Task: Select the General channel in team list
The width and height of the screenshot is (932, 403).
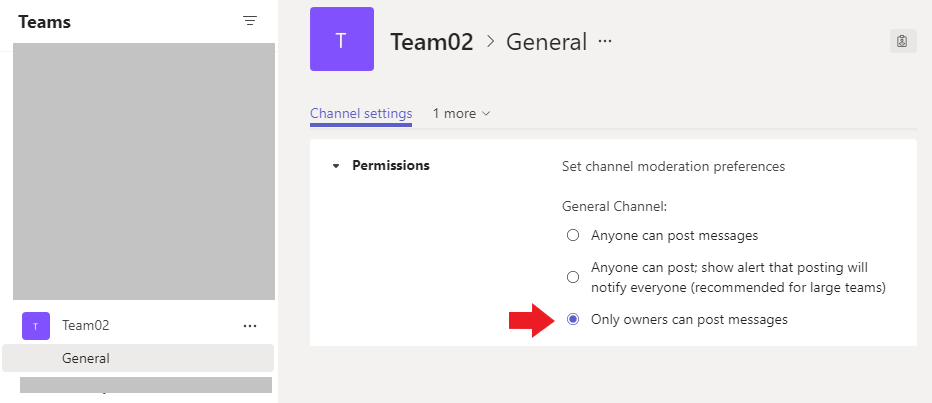Action: [86, 358]
